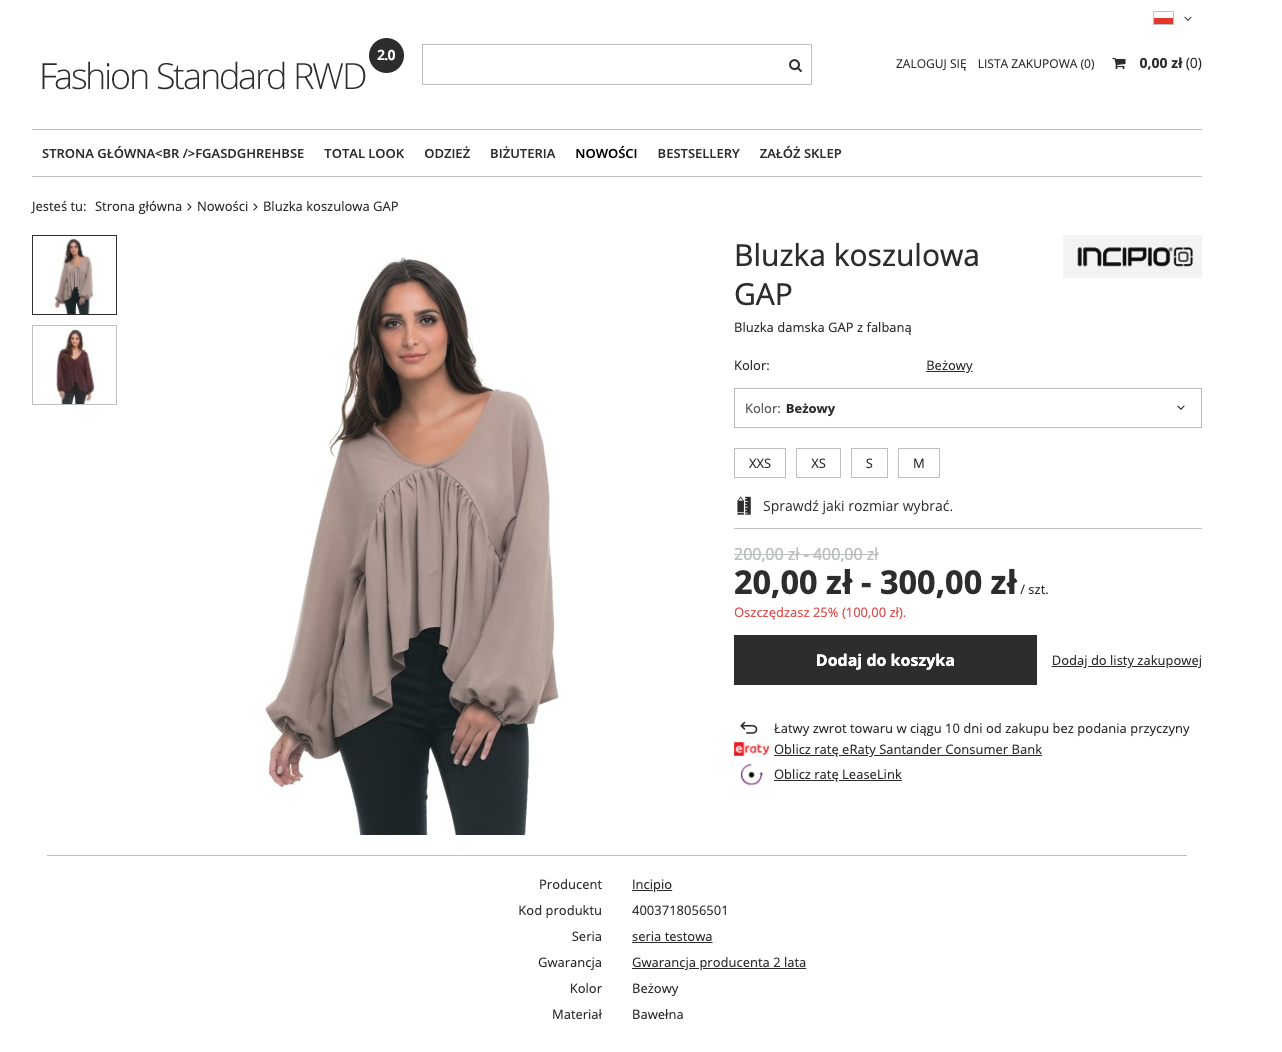Select size XXS
This screenshot has width=1282, height=1052.
coord(760,463)
